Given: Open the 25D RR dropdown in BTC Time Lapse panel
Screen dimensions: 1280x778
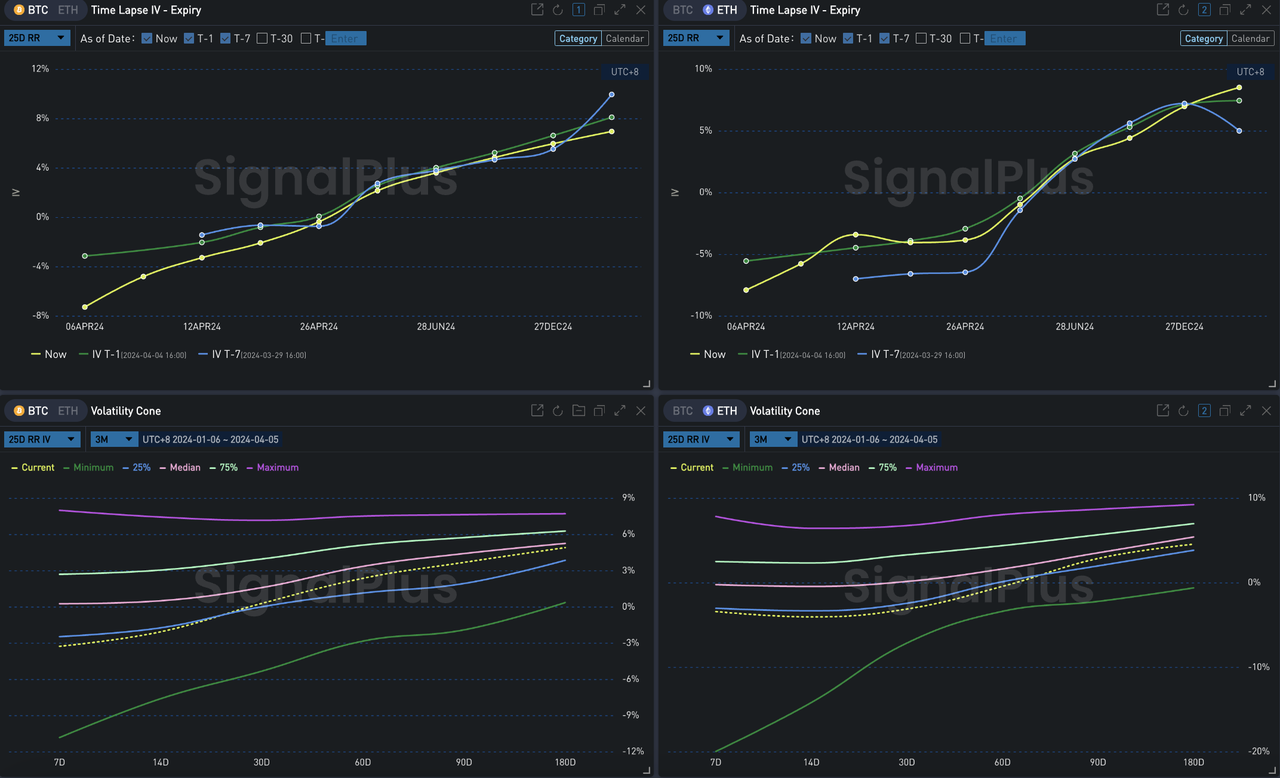Looking at the screenshot, I should [x=37, y=38].
